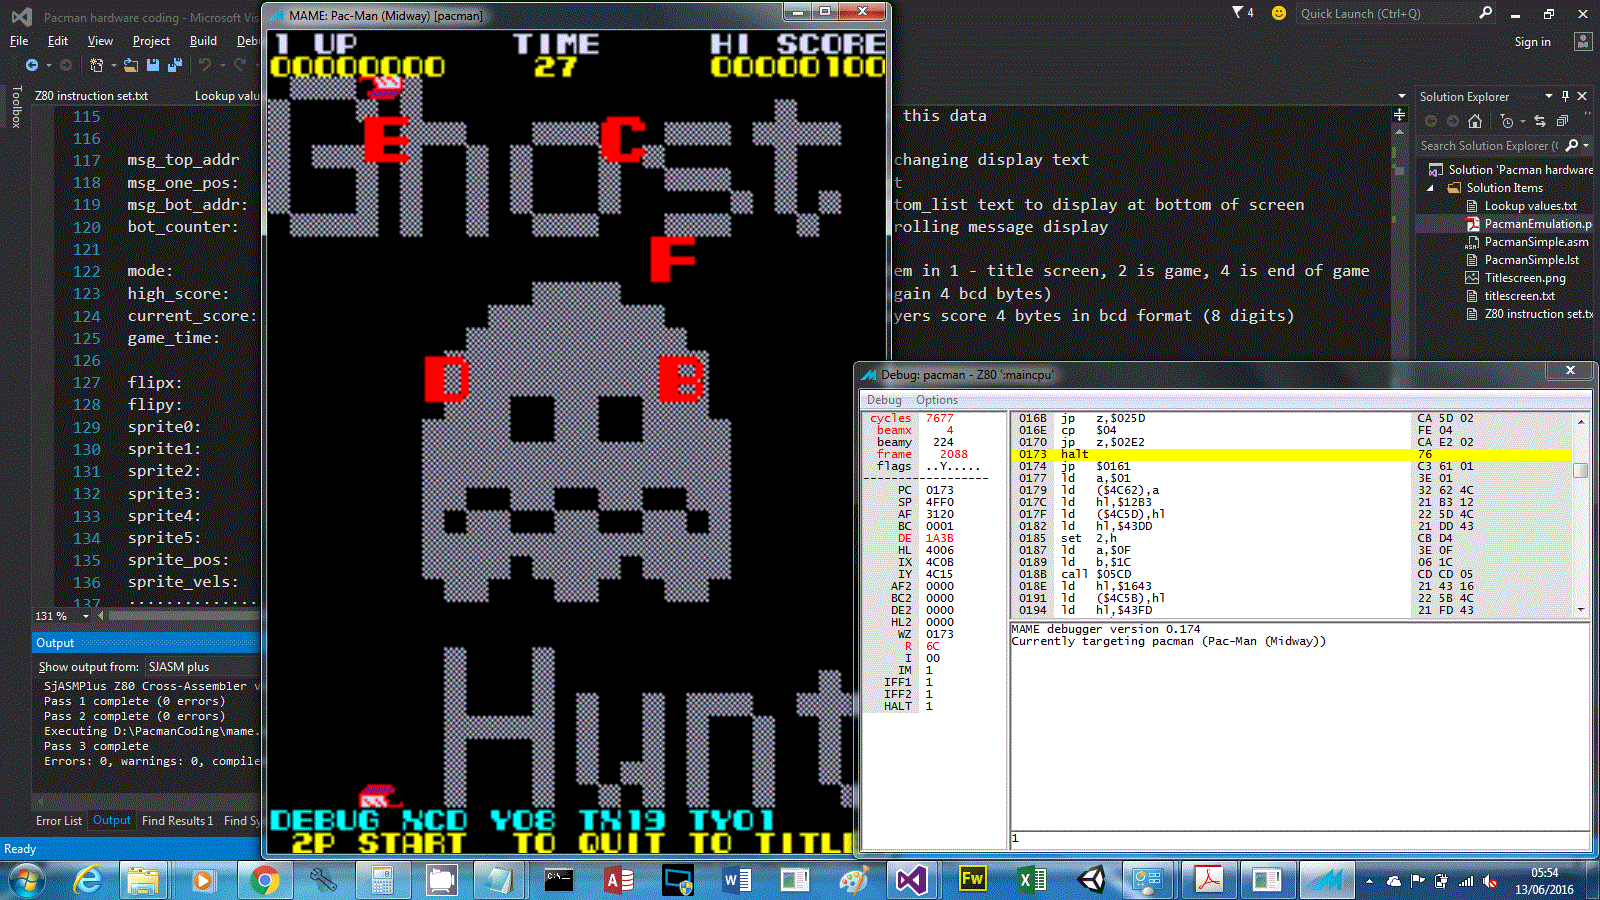This screenshot has height=900, width=1600.
Task: Switch to the Error List tab
Action: 59,821
